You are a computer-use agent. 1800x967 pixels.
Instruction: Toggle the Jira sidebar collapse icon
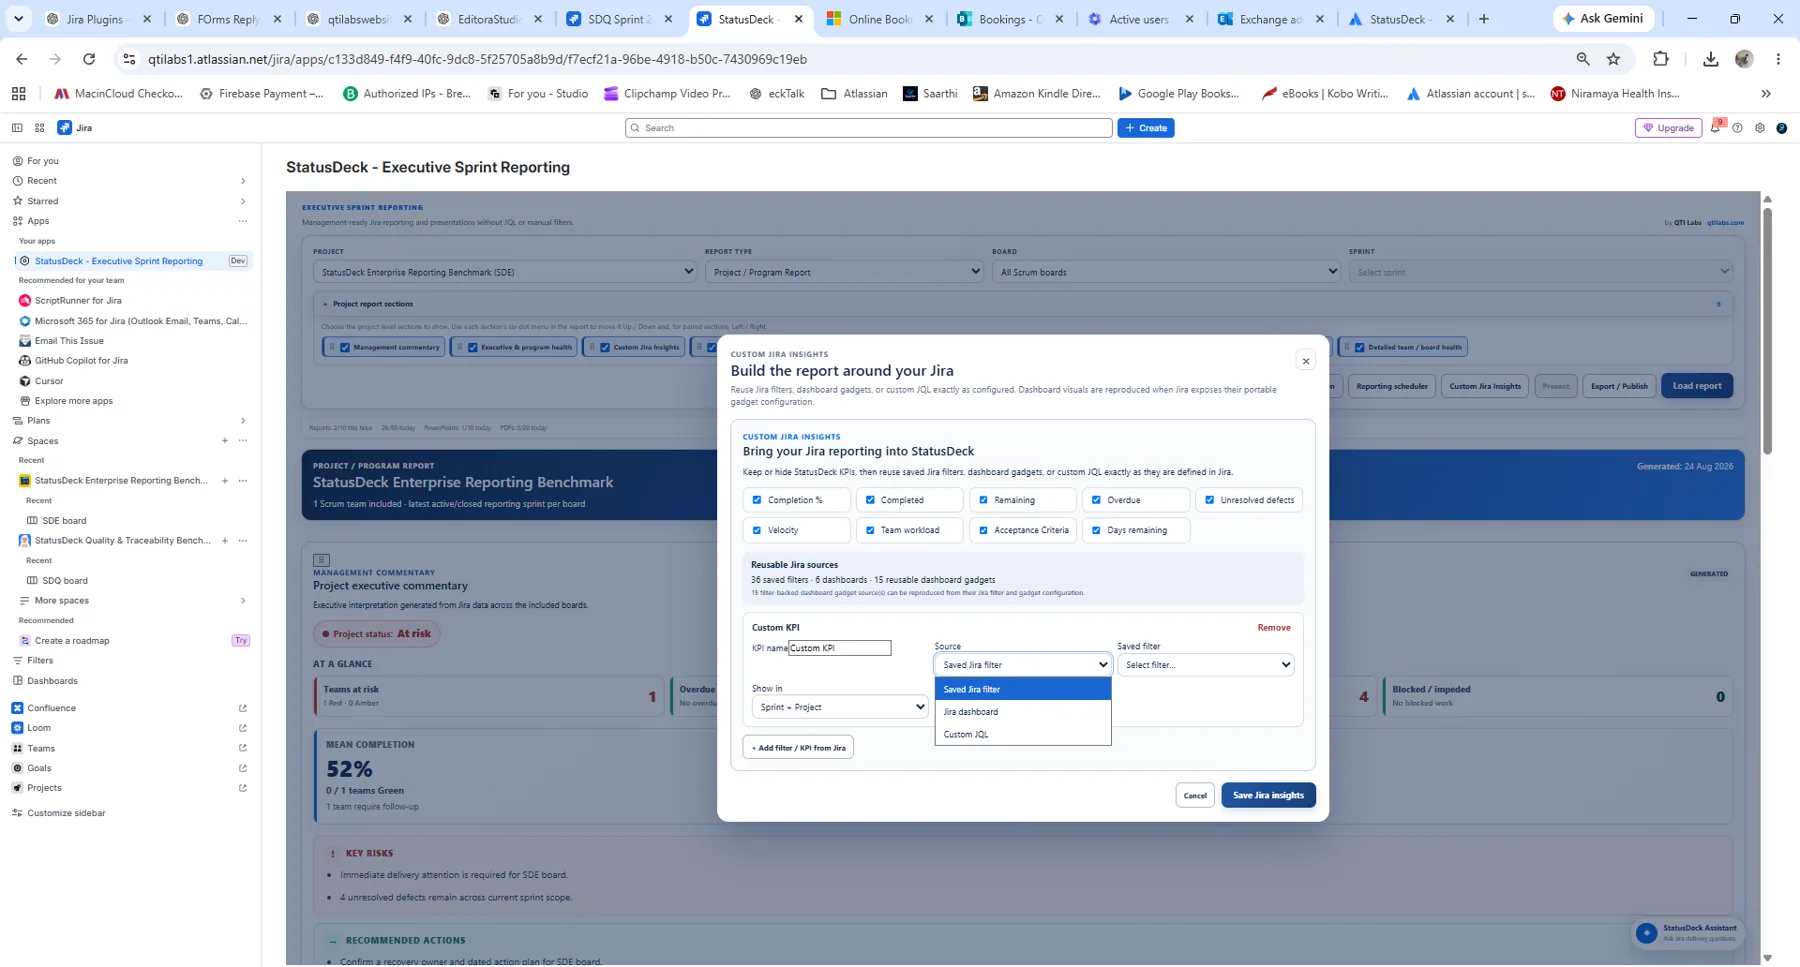17,128
